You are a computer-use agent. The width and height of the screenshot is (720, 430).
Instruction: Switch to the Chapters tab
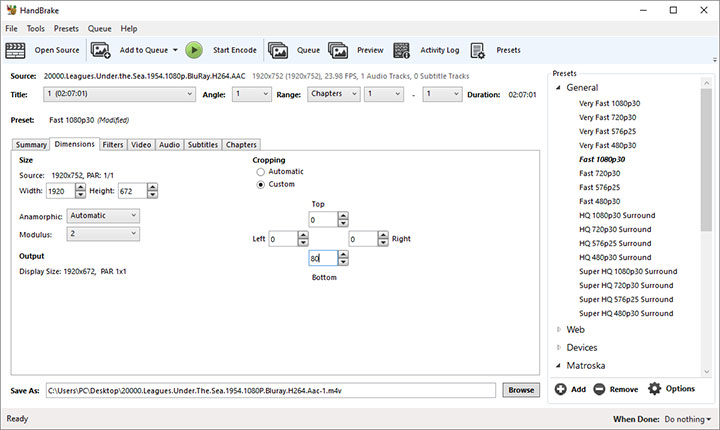241,145
